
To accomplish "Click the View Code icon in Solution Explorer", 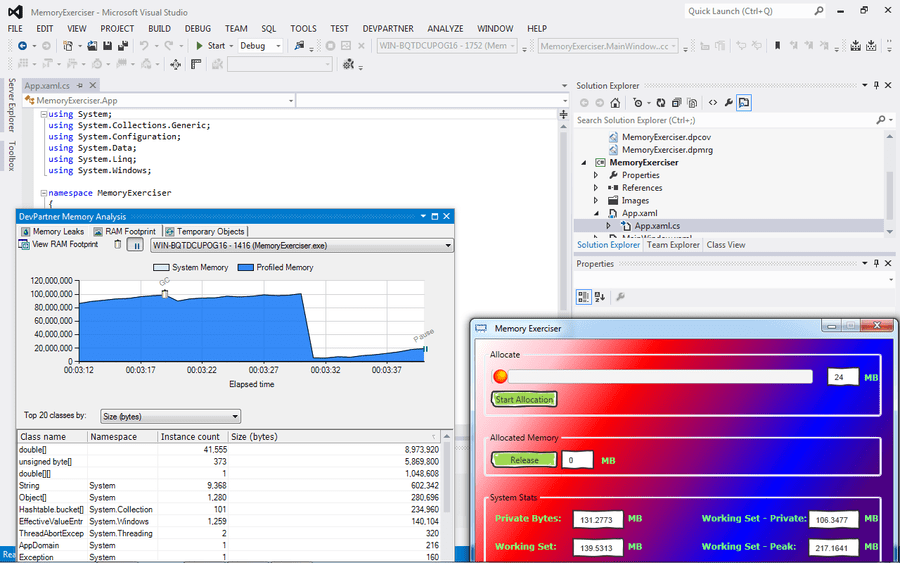I will 712,103.
